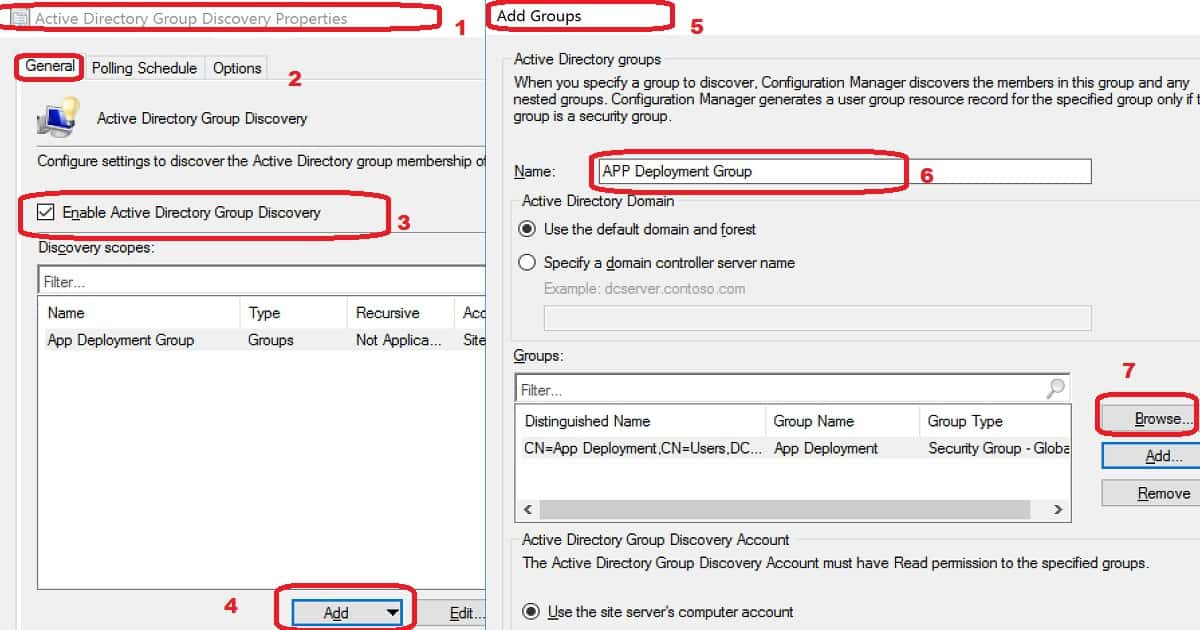
Task: Click the title bar document icon
Action: click(x=18, y=18)
